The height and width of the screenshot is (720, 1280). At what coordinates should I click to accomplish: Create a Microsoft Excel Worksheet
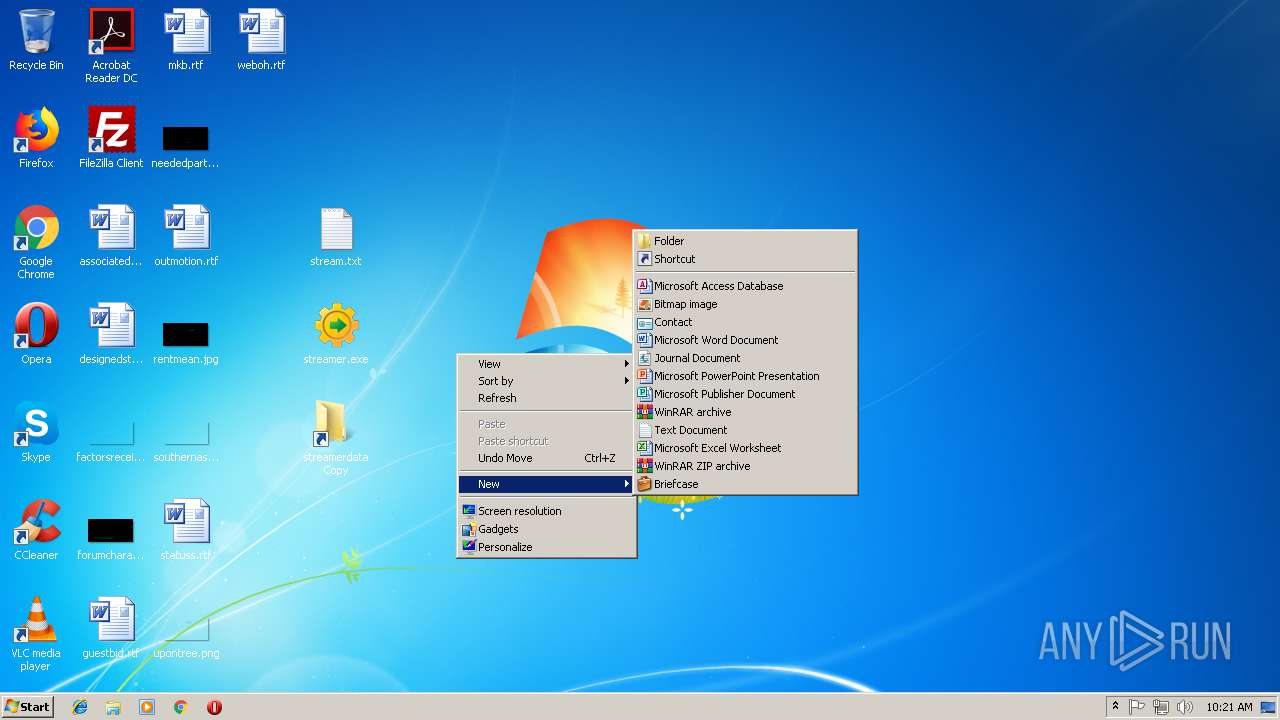745,448
